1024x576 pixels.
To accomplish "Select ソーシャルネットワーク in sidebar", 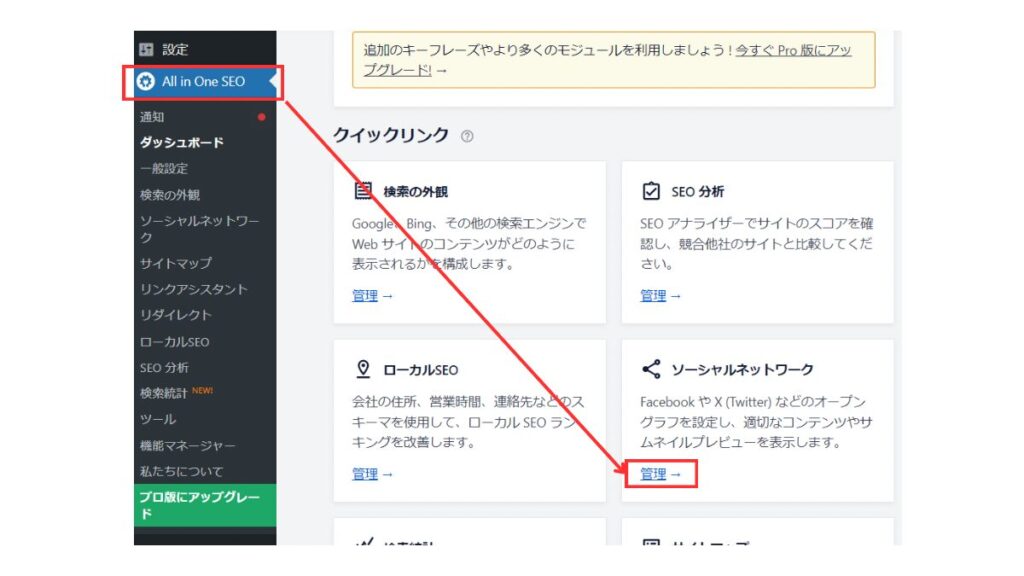I will tap(199, 229).
